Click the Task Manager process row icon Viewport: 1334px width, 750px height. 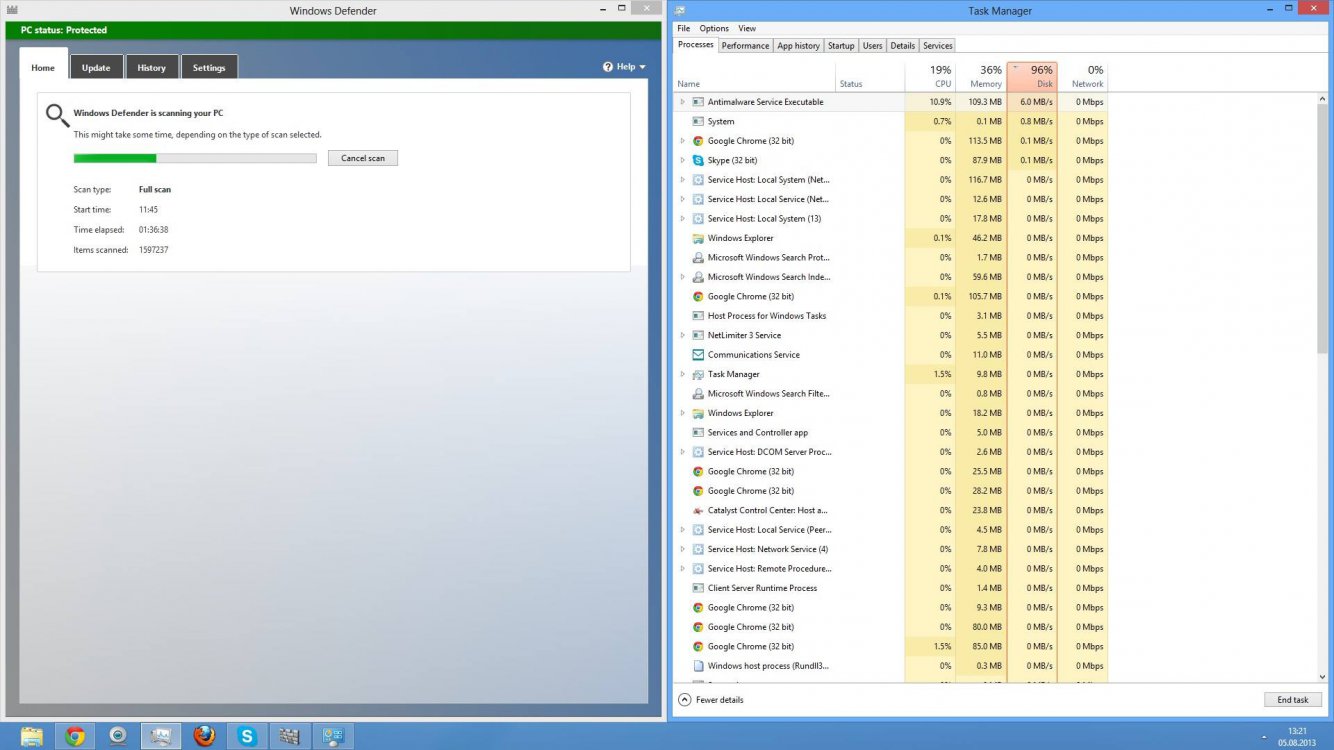tap(698, 374)
